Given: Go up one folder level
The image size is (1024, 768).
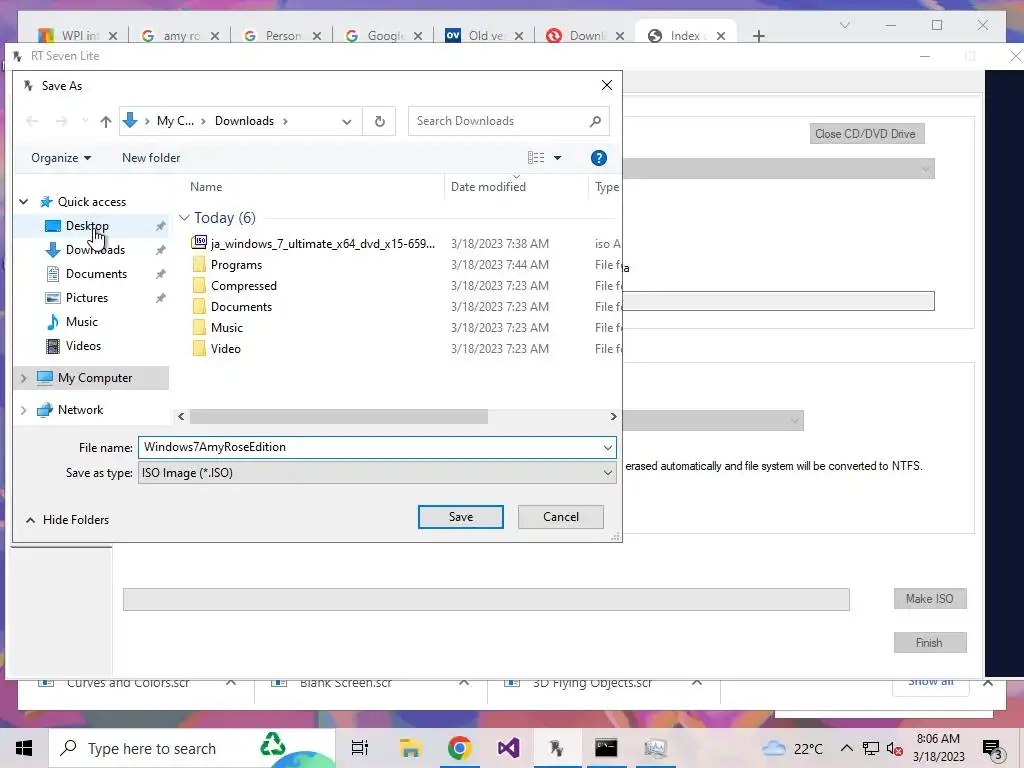Looking at the screenshot, I should click(106, 121).
